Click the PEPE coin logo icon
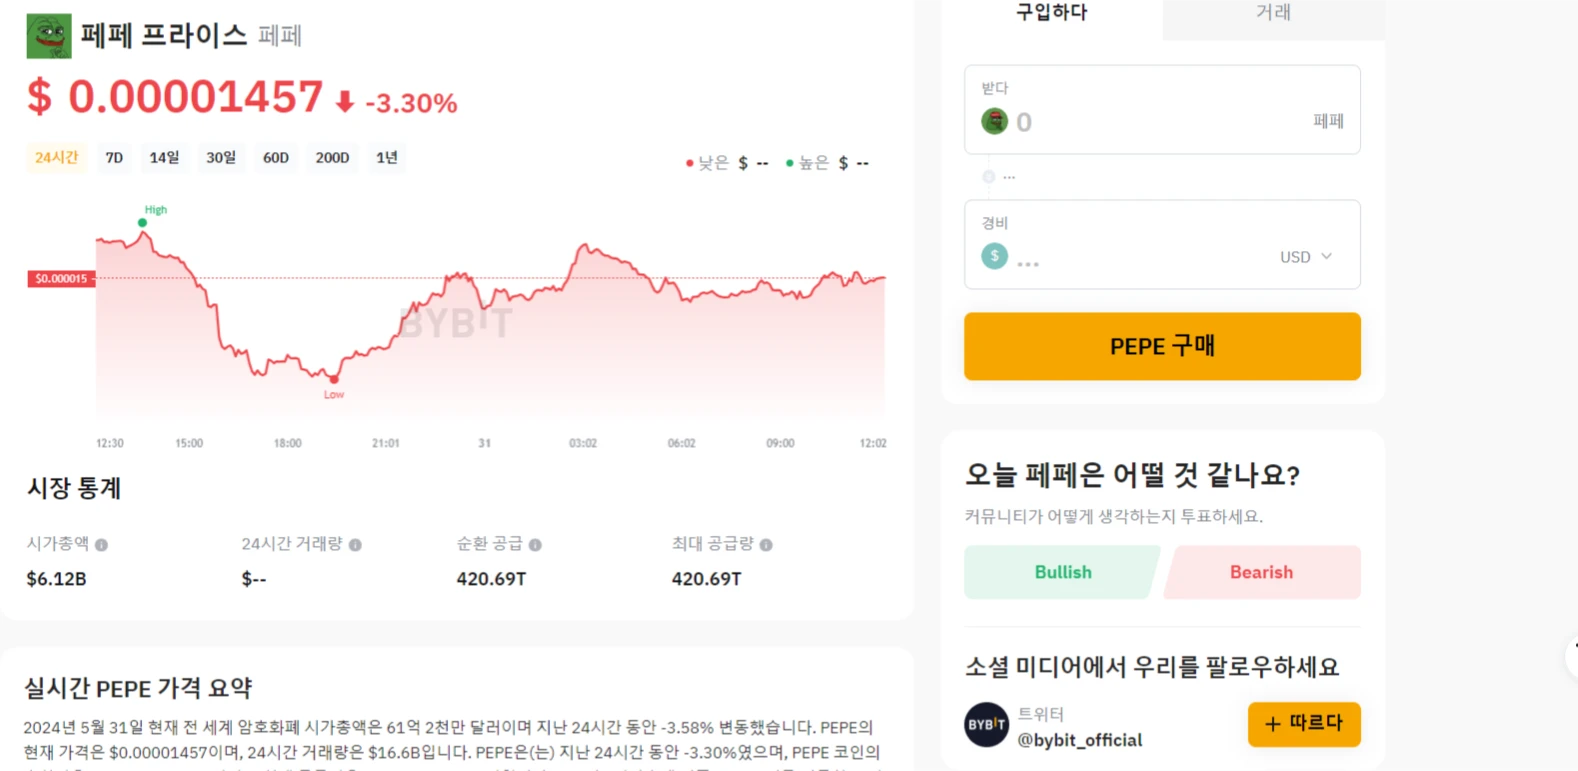 49,34
